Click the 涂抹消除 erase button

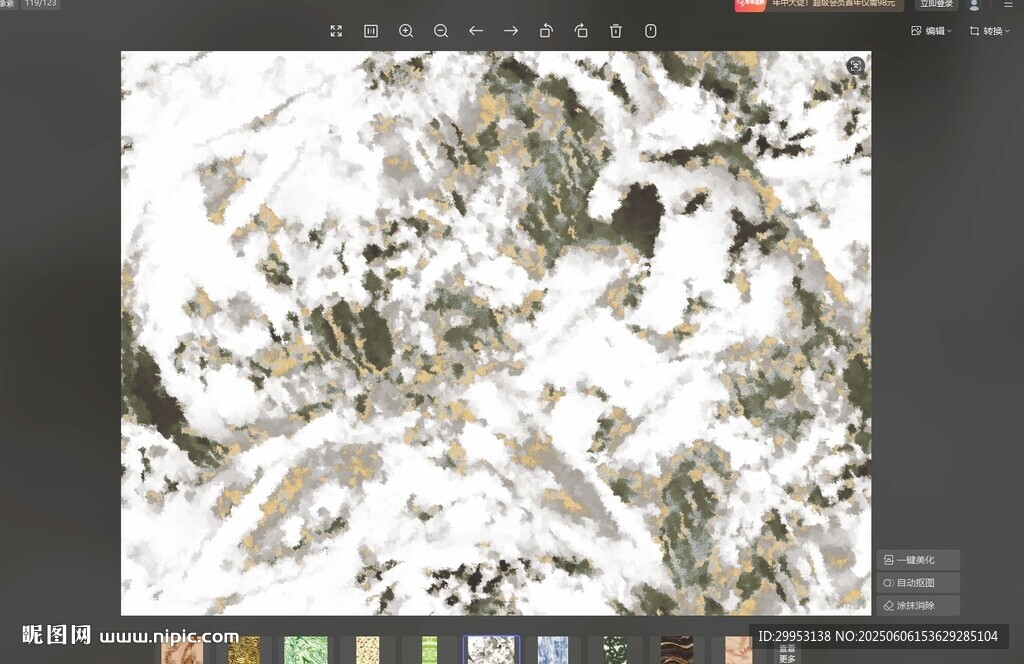coord(918,605)
